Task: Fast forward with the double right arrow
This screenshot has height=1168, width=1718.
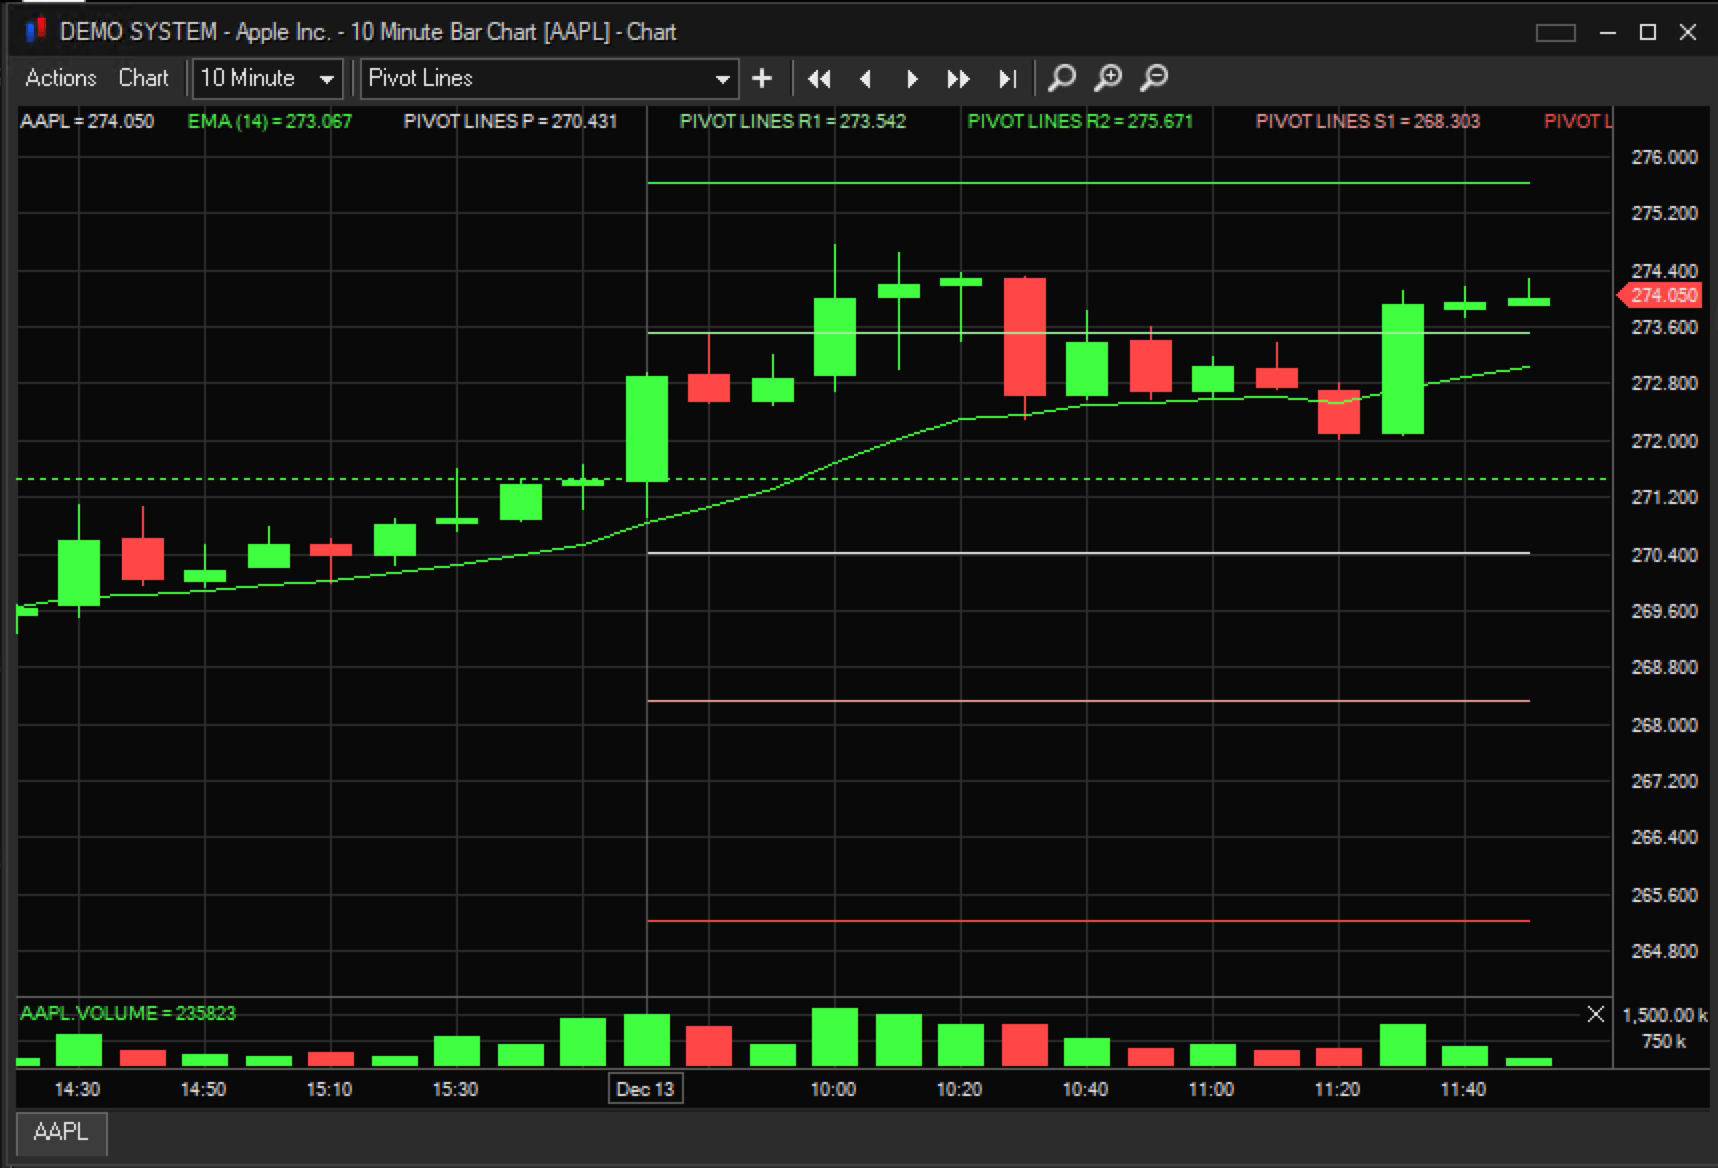Action: pos(958,78)
